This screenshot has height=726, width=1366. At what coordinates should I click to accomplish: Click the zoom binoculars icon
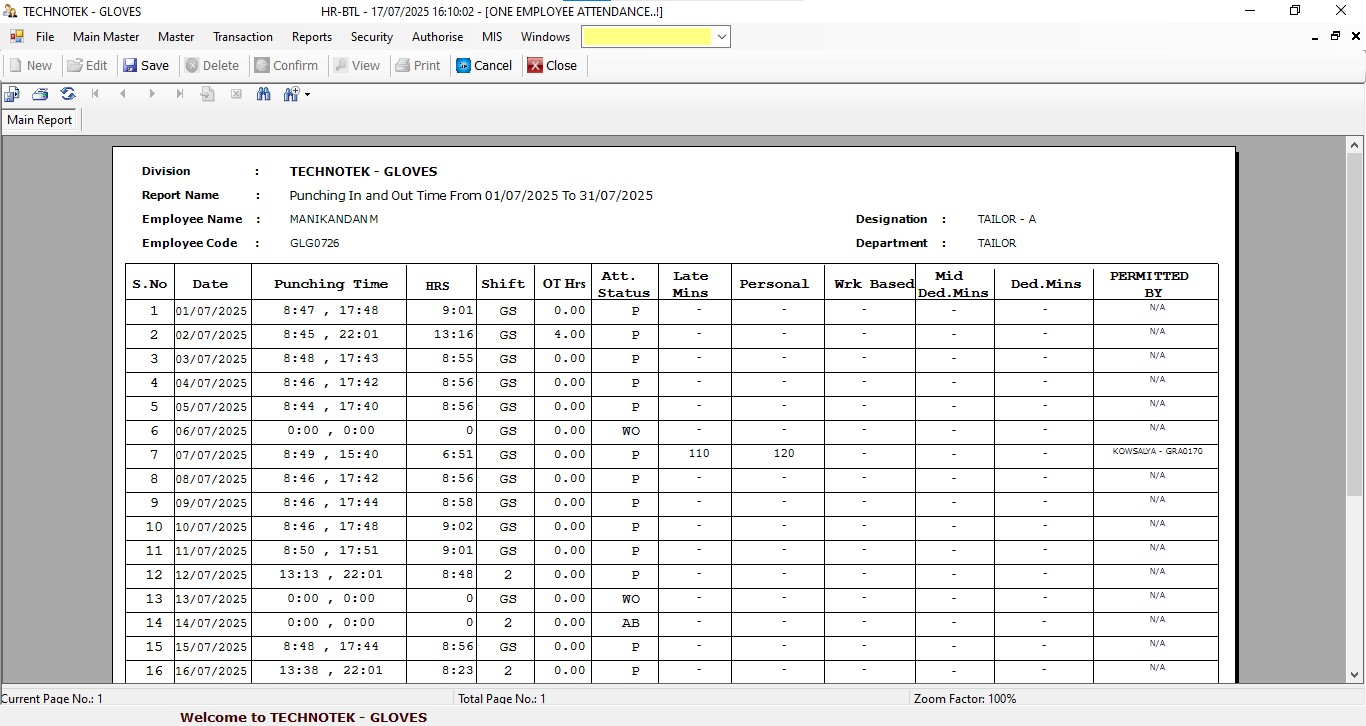291,94
